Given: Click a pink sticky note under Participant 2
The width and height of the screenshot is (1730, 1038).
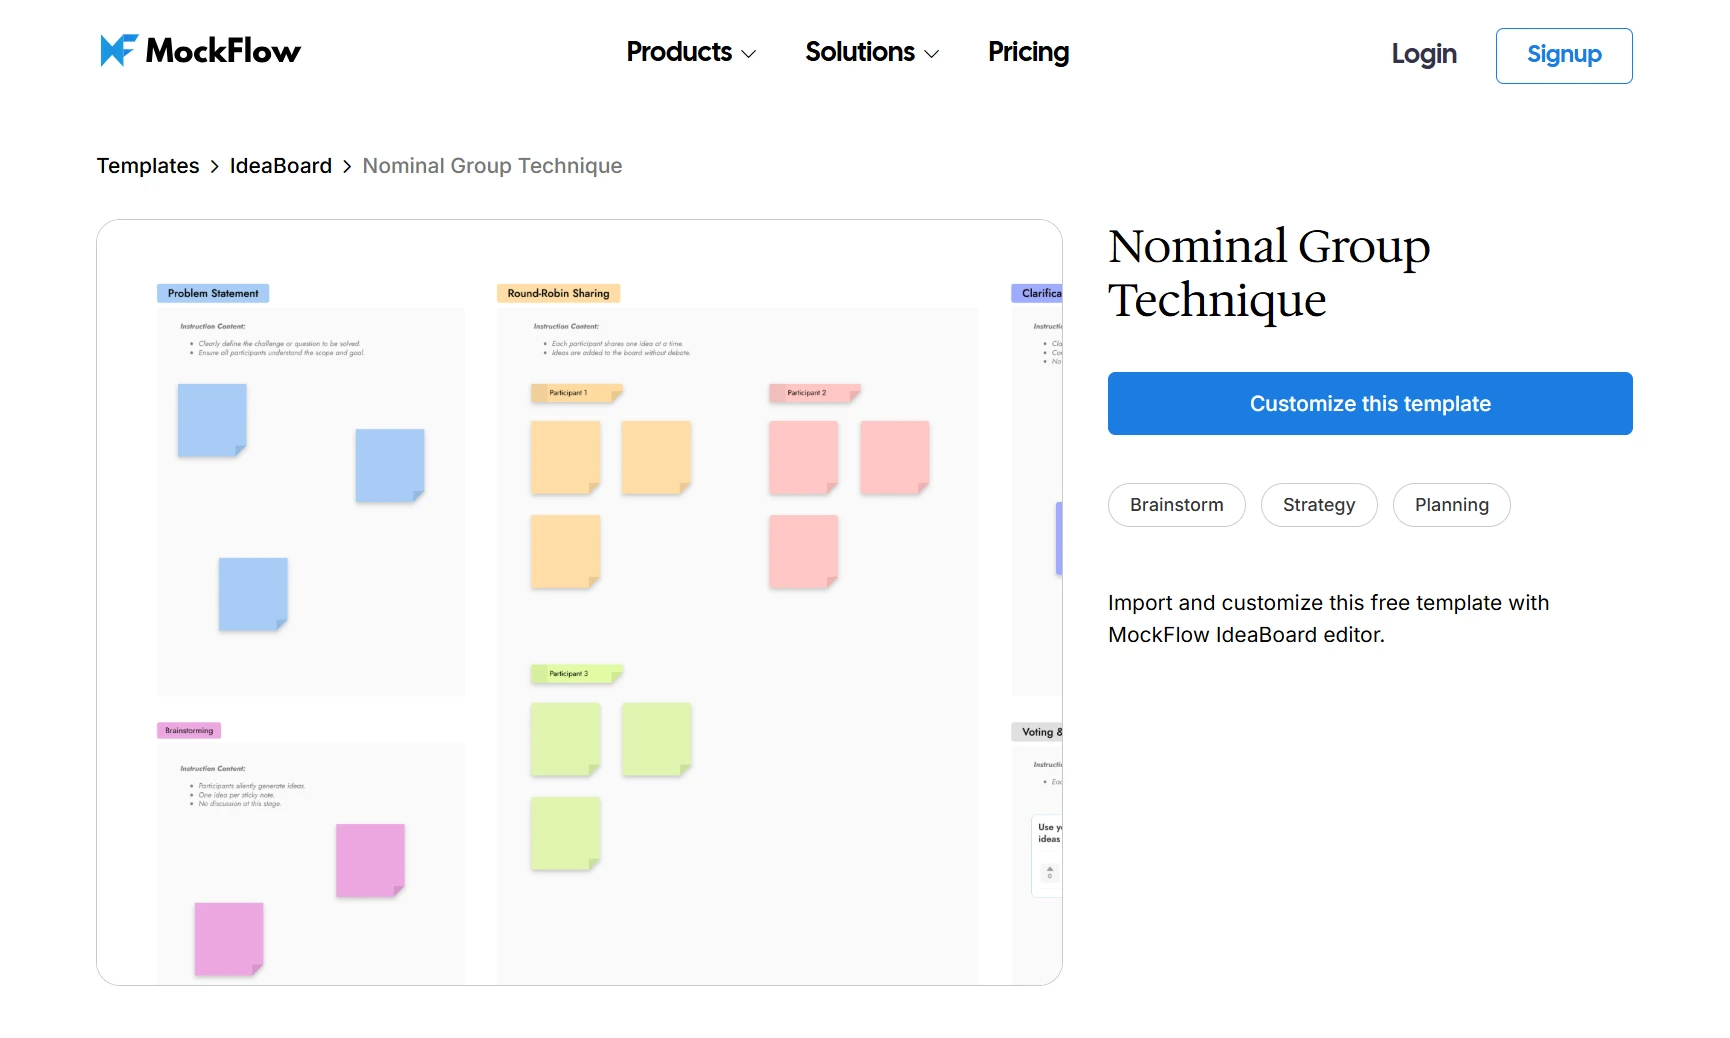Looking at the screenshot, I should click(801, 458).
